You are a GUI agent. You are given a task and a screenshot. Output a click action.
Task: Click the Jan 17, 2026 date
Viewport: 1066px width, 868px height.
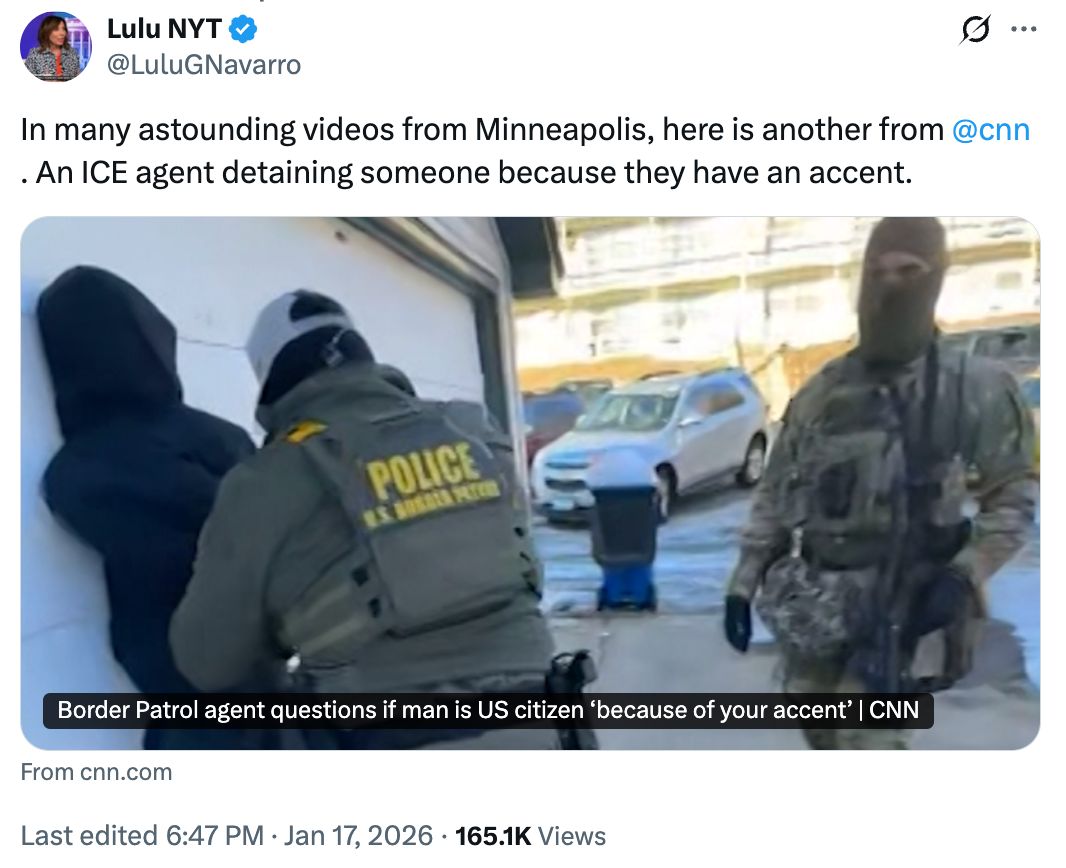click(358, 835)
